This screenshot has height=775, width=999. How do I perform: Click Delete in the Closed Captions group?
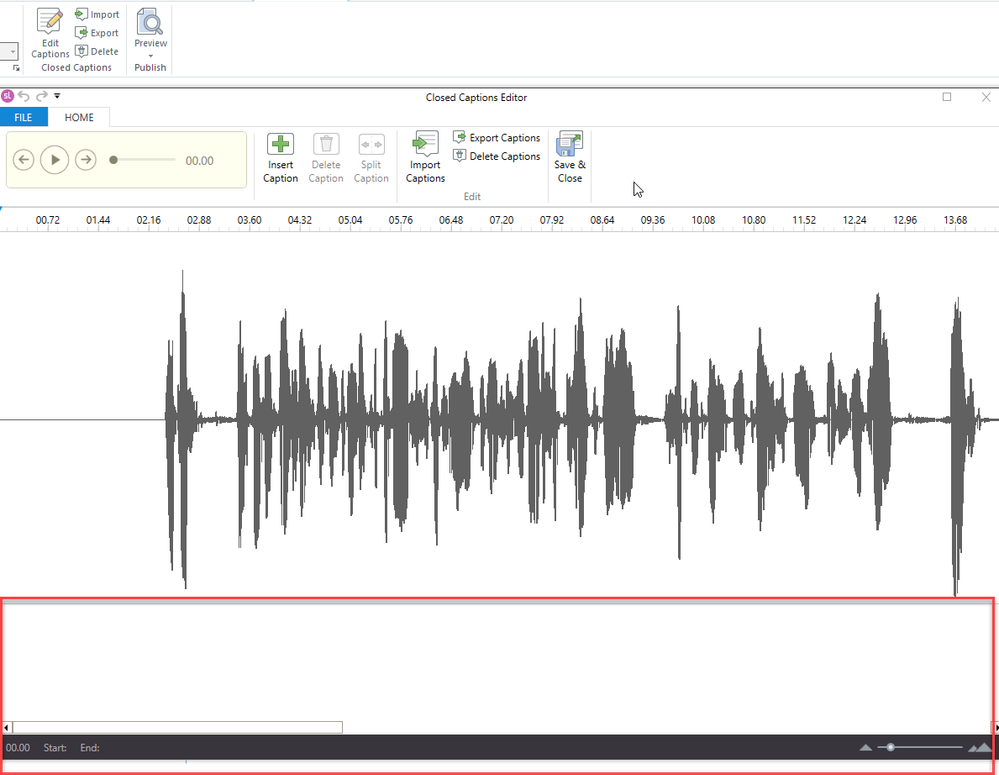(x=97, y=51)
